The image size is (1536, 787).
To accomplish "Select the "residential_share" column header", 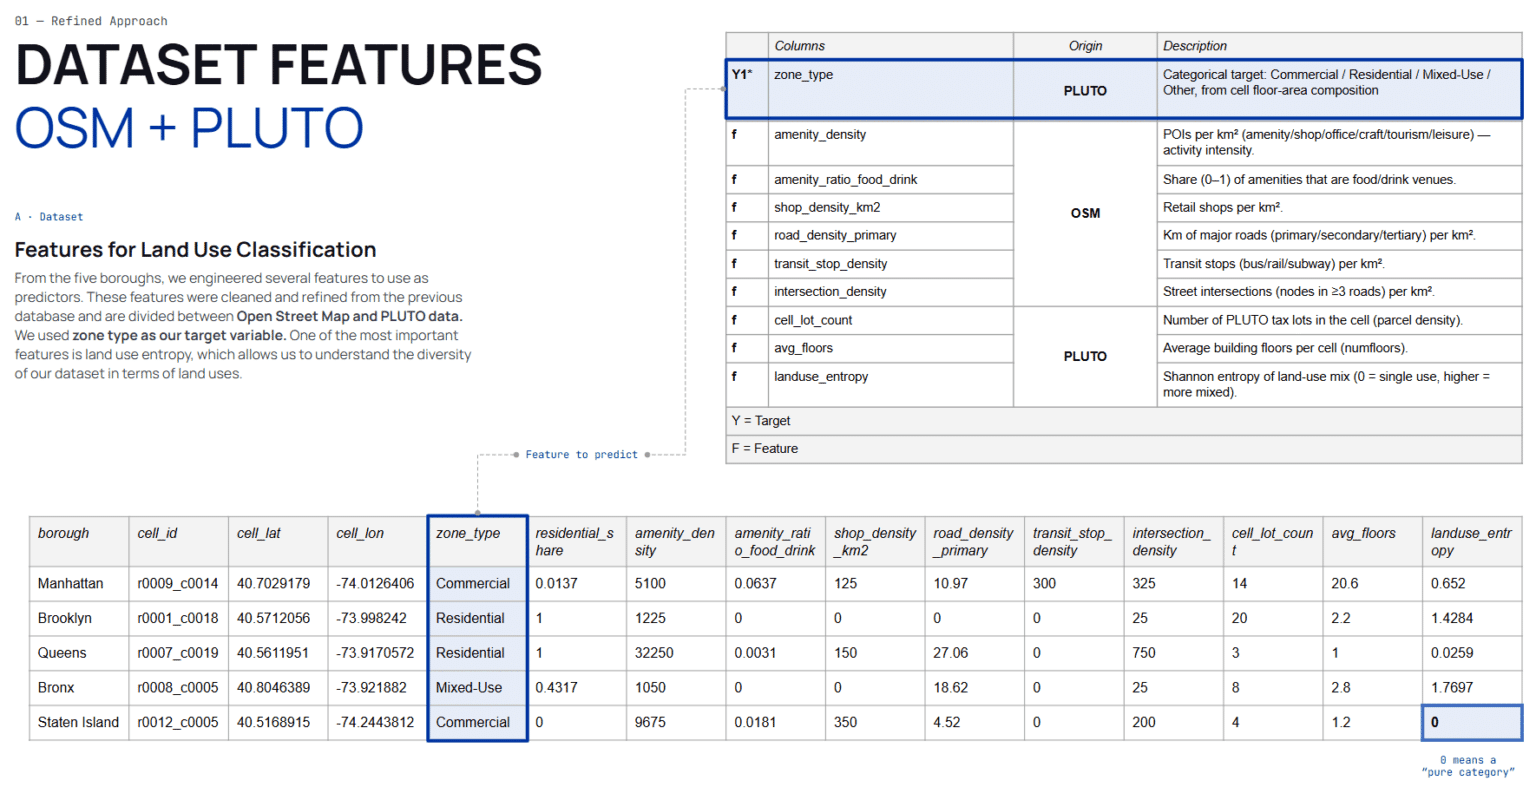I will pyautogui.click(x=575, y=542).
